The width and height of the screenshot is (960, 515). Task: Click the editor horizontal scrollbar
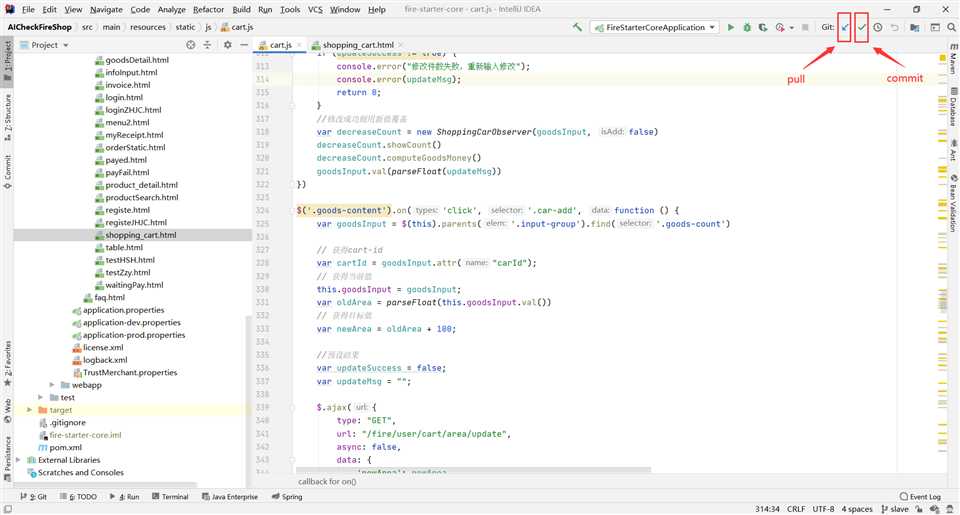pyautogui.click(x=473, y=470)
